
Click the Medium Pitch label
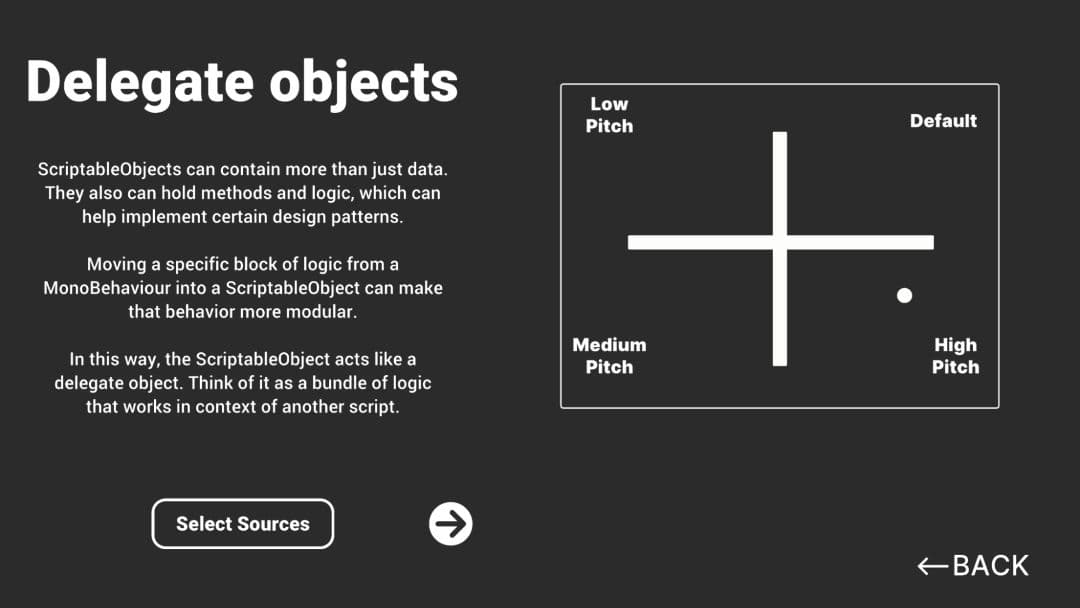(609, 356)
